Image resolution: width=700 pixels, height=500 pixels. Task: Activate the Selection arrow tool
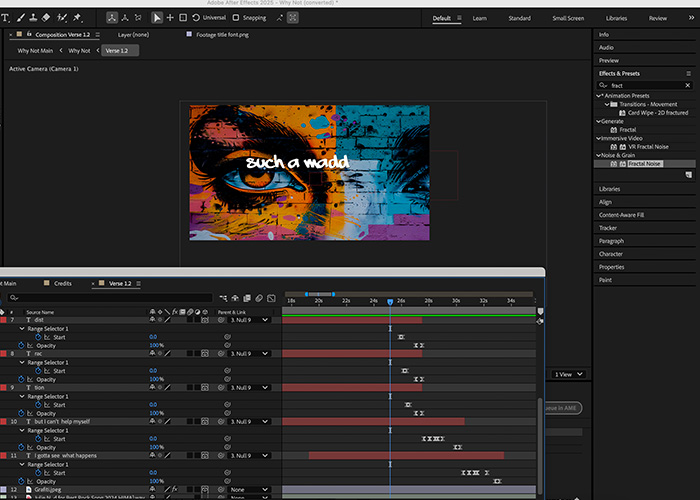click(157, 18)
